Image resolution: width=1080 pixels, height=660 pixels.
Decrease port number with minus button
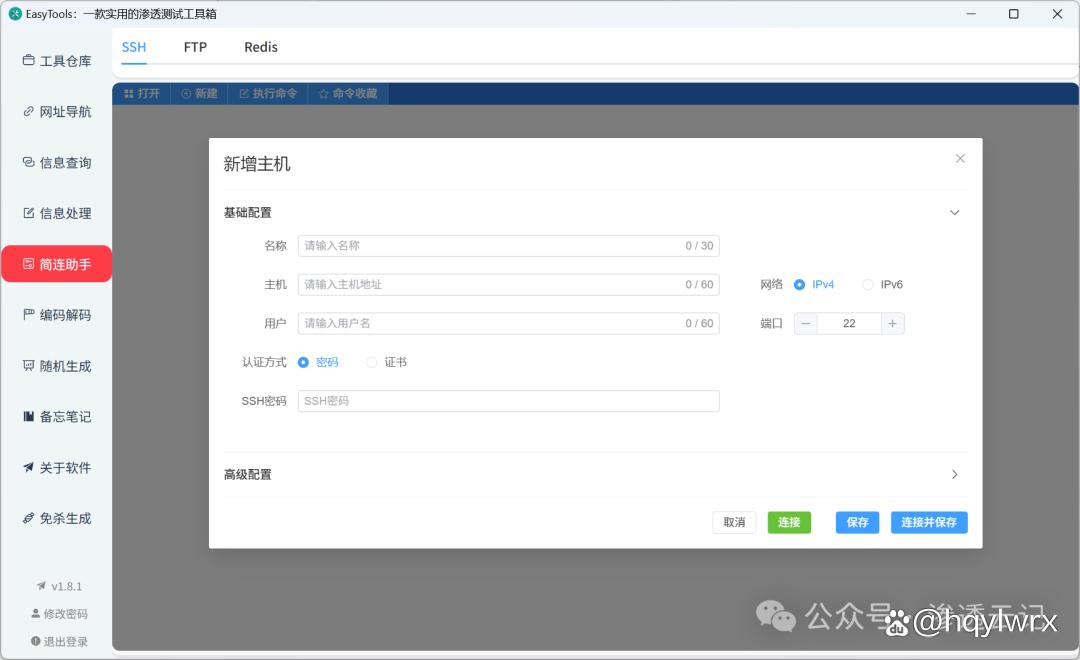[805, 323]
